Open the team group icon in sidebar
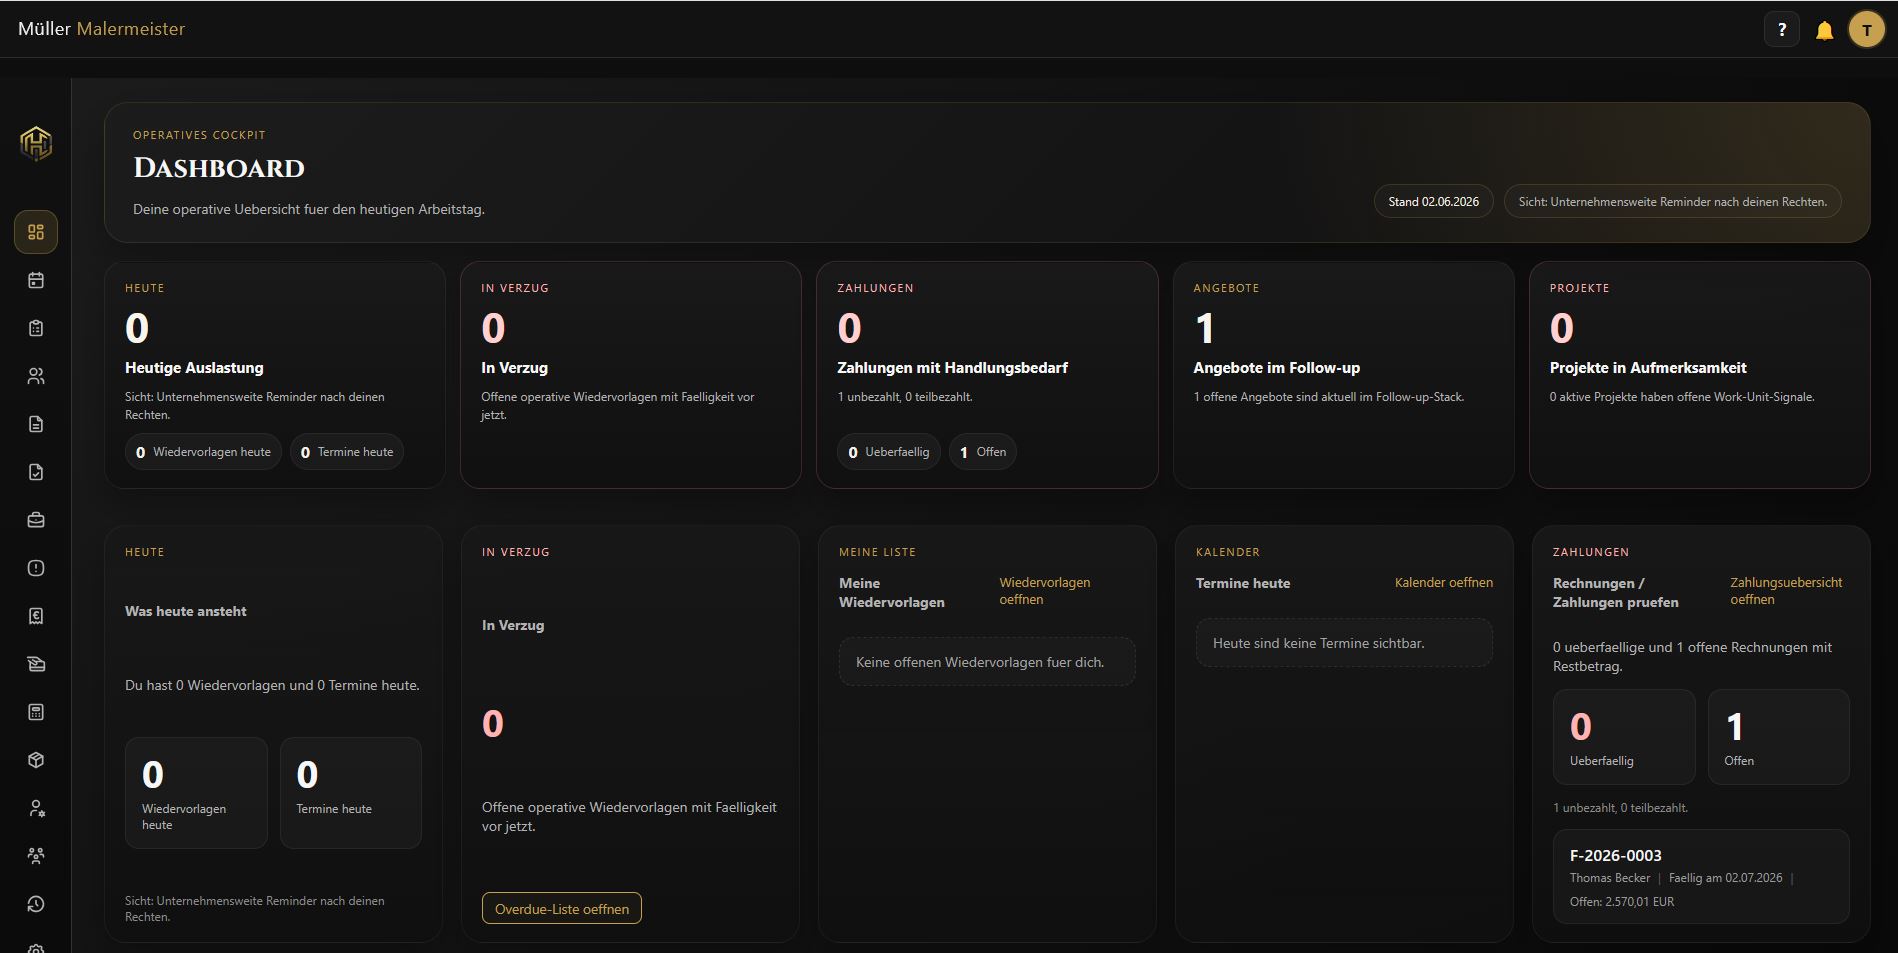This screenshot has width=1898, height=953. tap(36, 856)
